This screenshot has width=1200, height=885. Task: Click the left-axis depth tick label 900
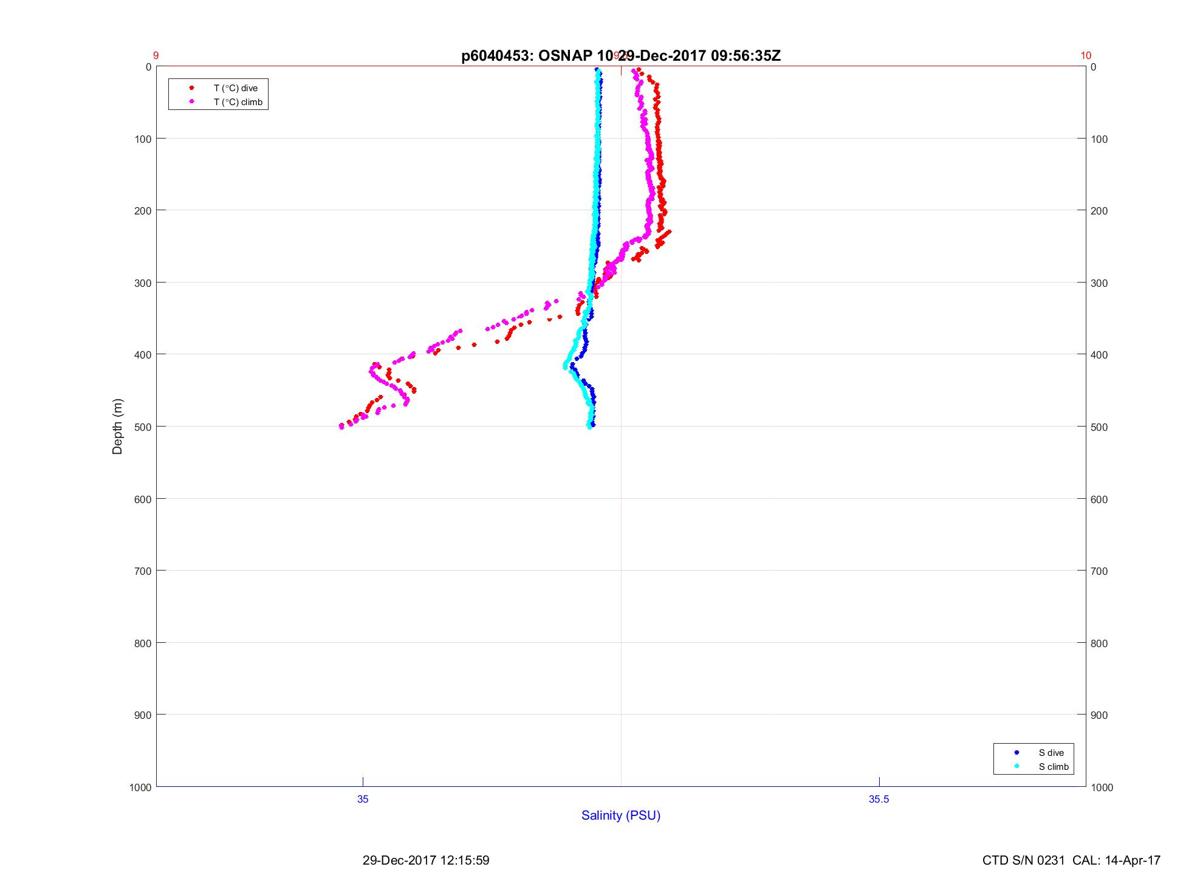click(x=143, y=715)
